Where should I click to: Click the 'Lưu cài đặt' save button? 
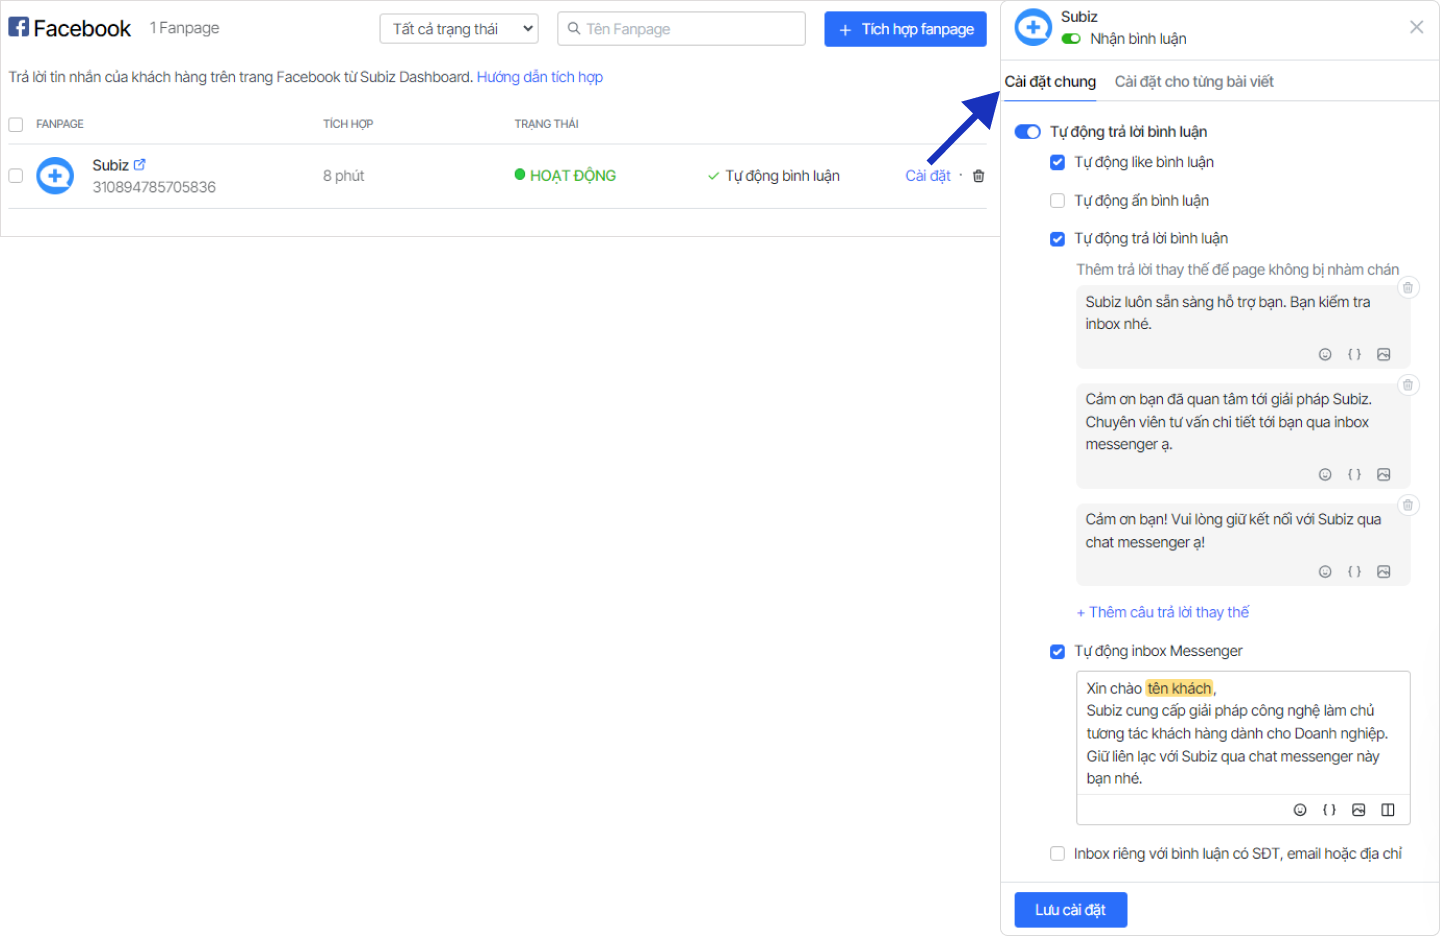pos(1070,910)
